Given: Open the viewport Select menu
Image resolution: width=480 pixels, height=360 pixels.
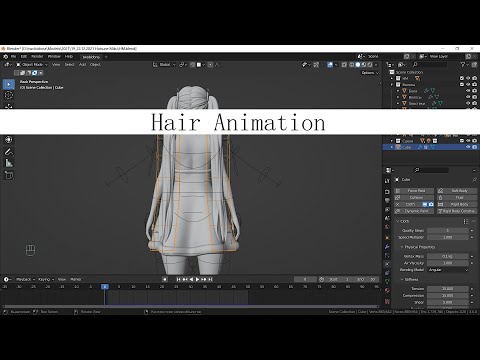Looking at the screenshot, I should click(69, 65).
